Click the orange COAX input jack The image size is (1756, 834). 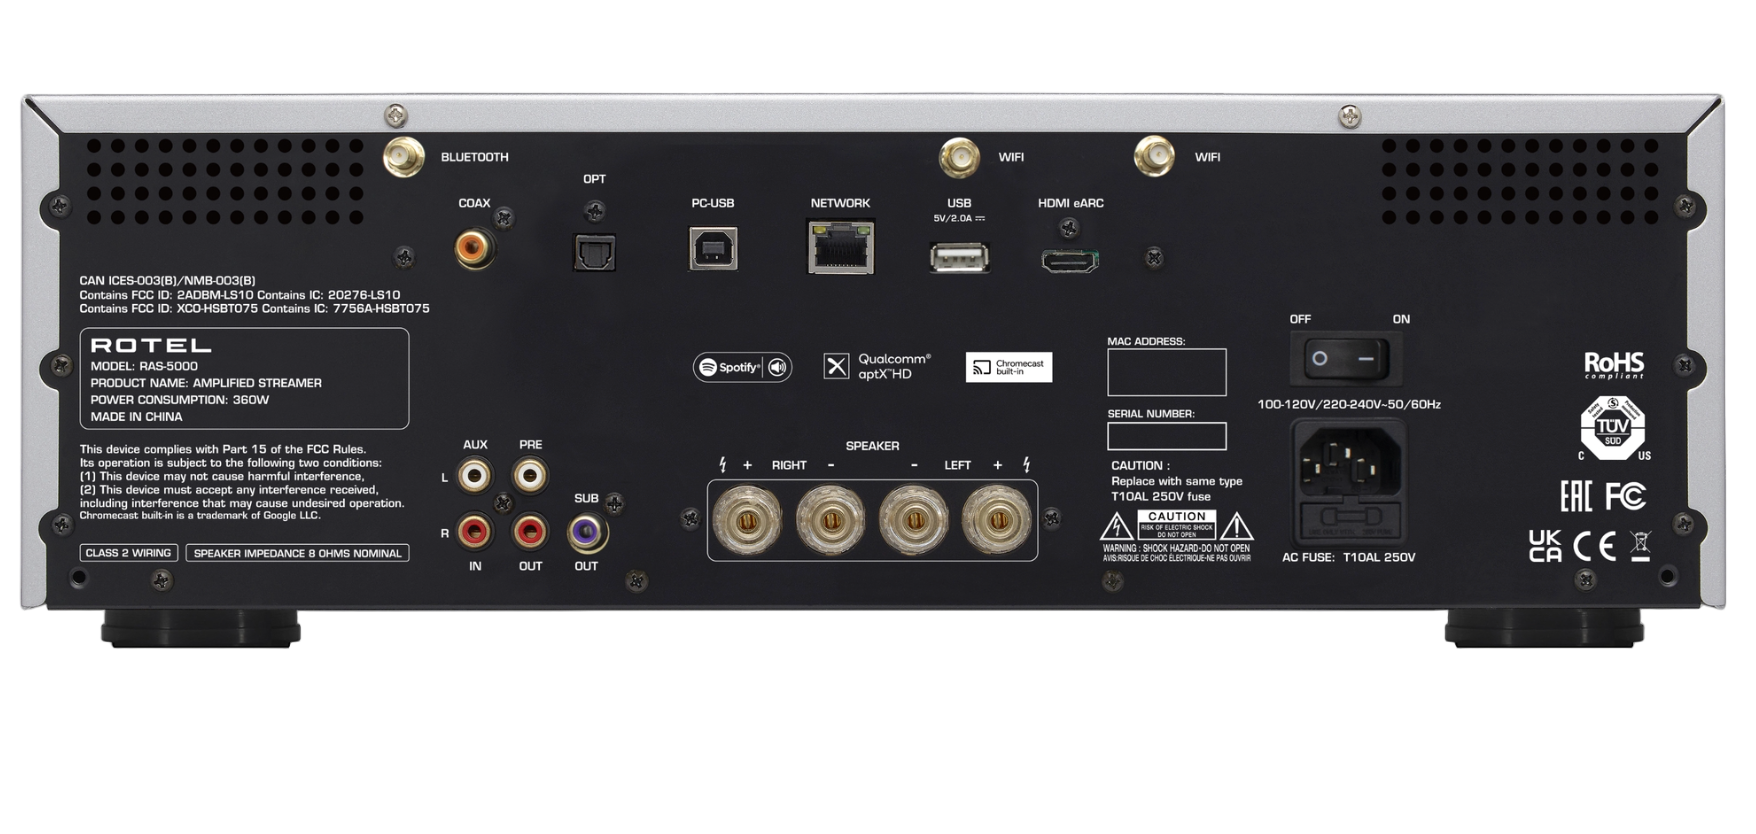coord(474,247)
